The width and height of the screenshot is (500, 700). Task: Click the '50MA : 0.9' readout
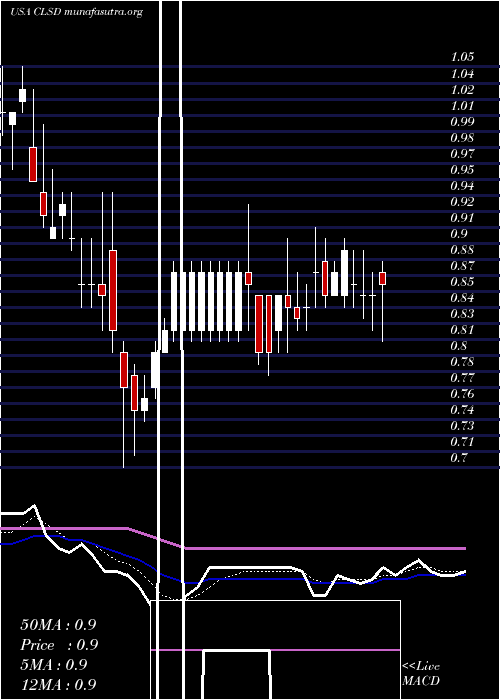pyautogui.click(x=58, y=625)
